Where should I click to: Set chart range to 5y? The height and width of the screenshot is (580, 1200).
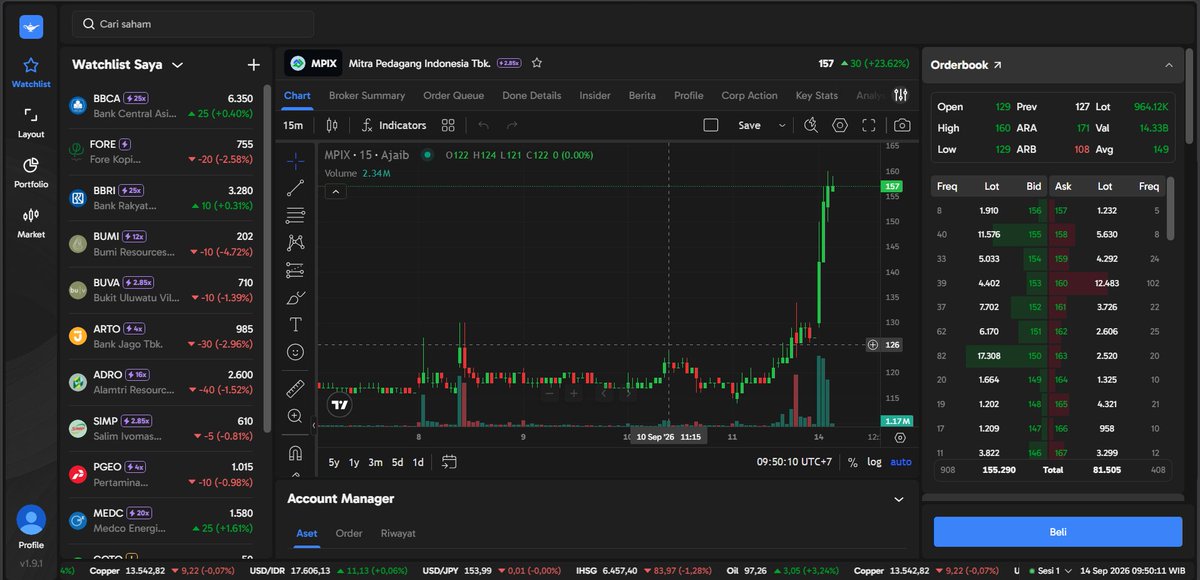pyautogui.click(x=334, y=462)
